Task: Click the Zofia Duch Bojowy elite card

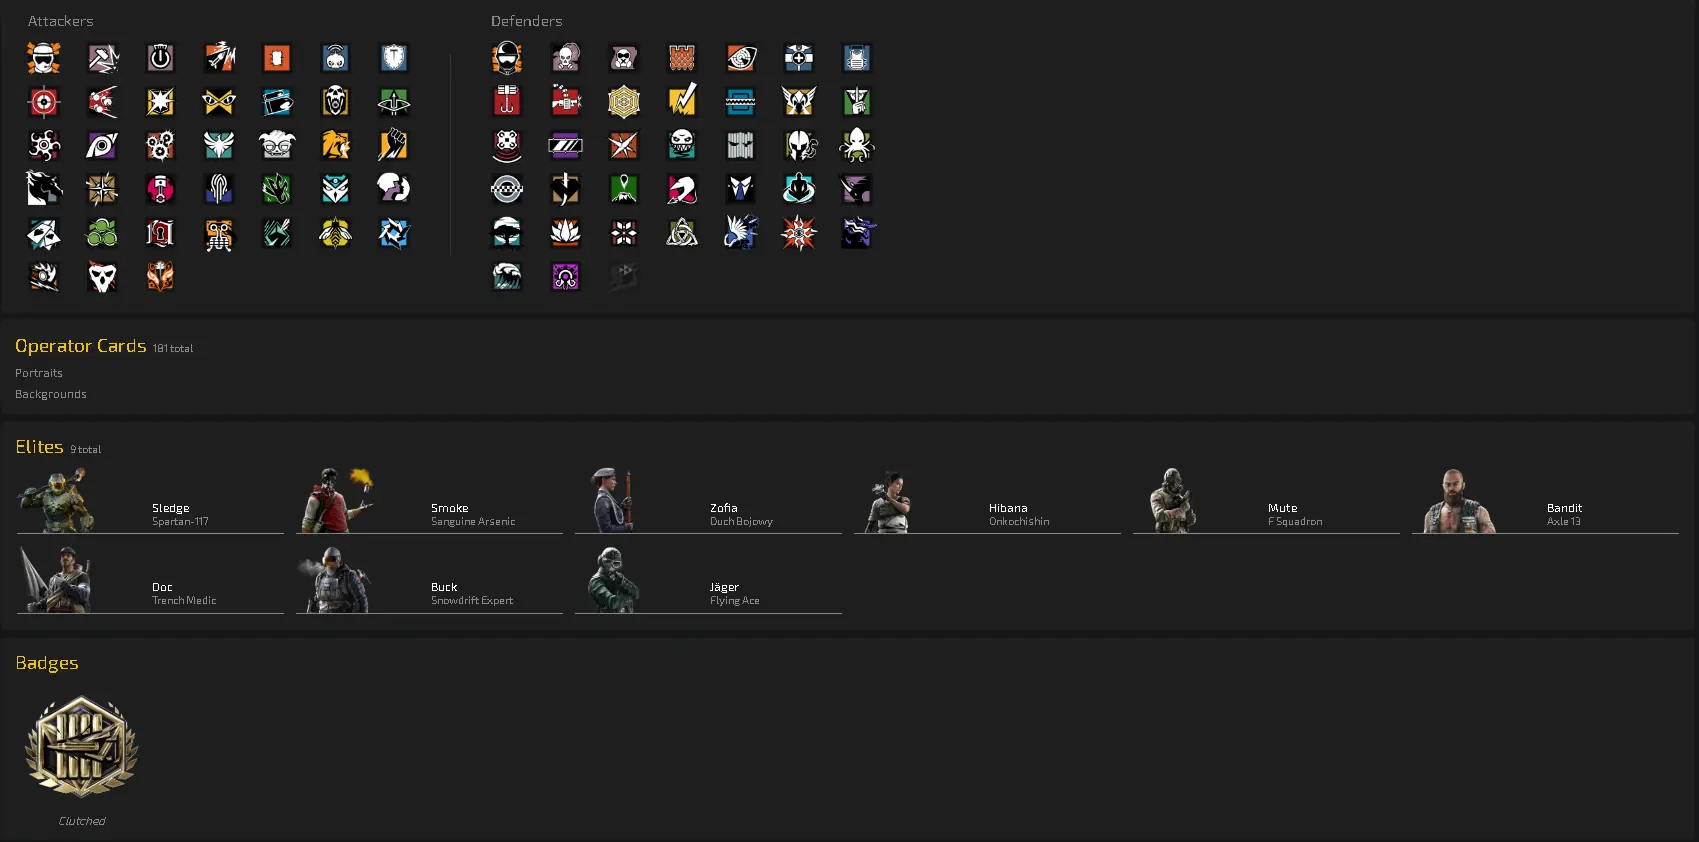Action: pyautogui.click(x=708, y=500)
